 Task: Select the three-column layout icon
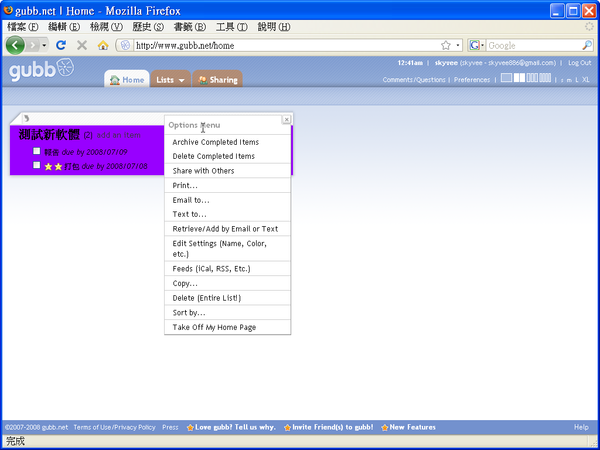[x=532, y=78]
